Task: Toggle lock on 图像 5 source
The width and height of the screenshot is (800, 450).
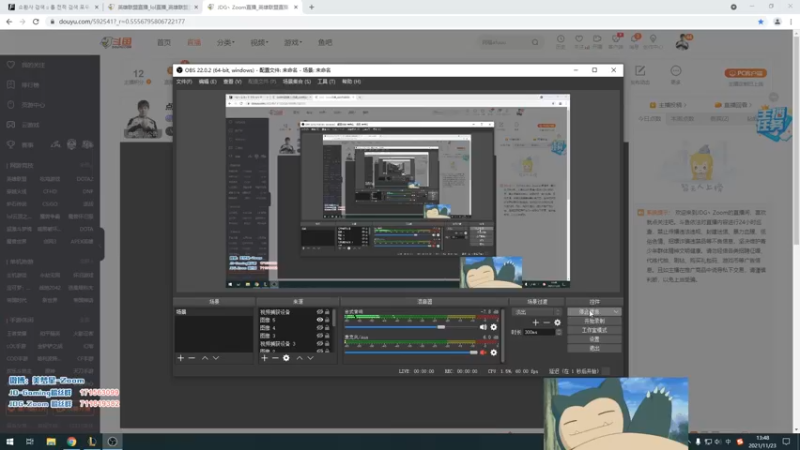Action: tap(327, 320)
